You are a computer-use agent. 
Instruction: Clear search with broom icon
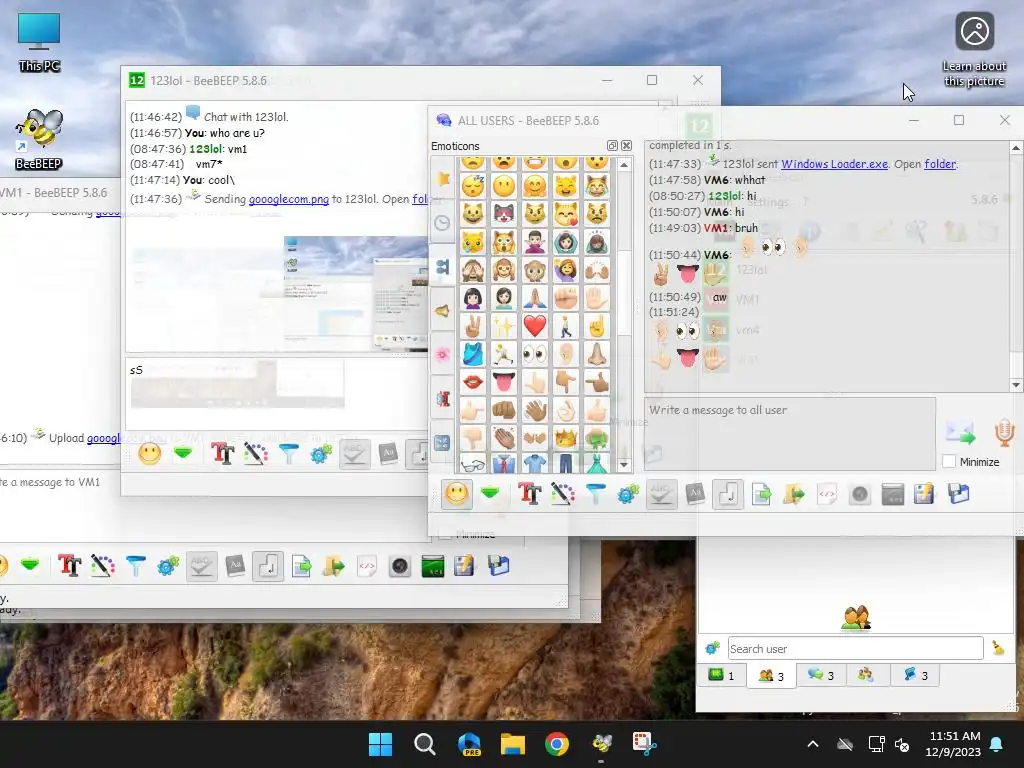(999, 648)
